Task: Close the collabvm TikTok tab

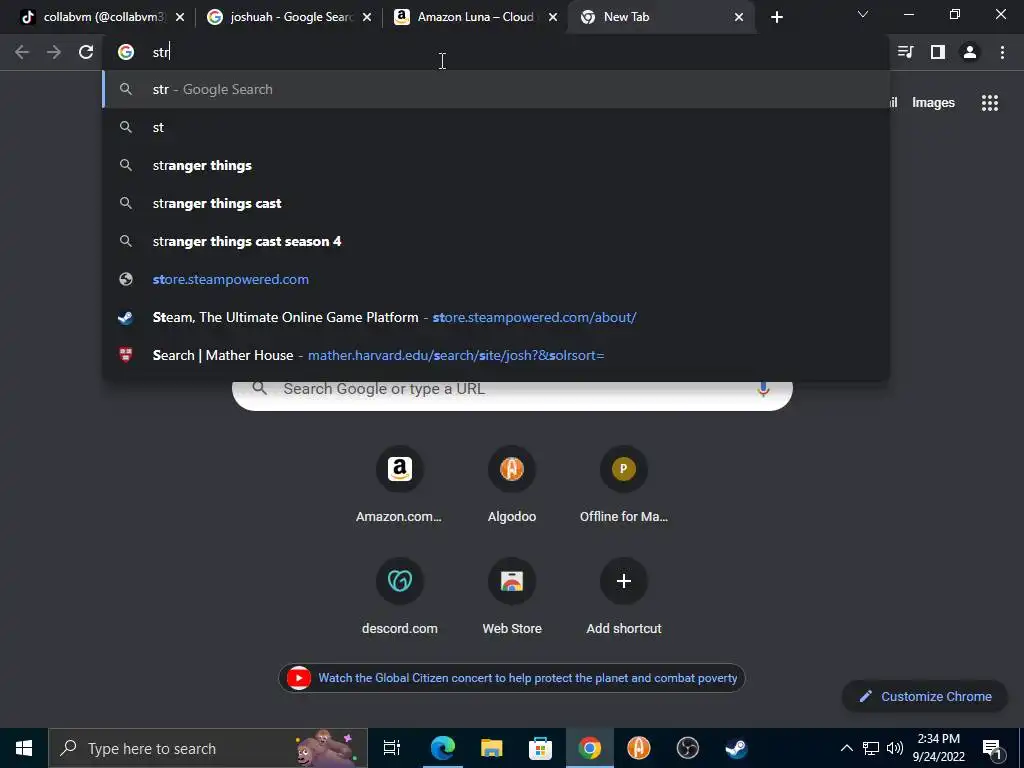Action: 180,17
